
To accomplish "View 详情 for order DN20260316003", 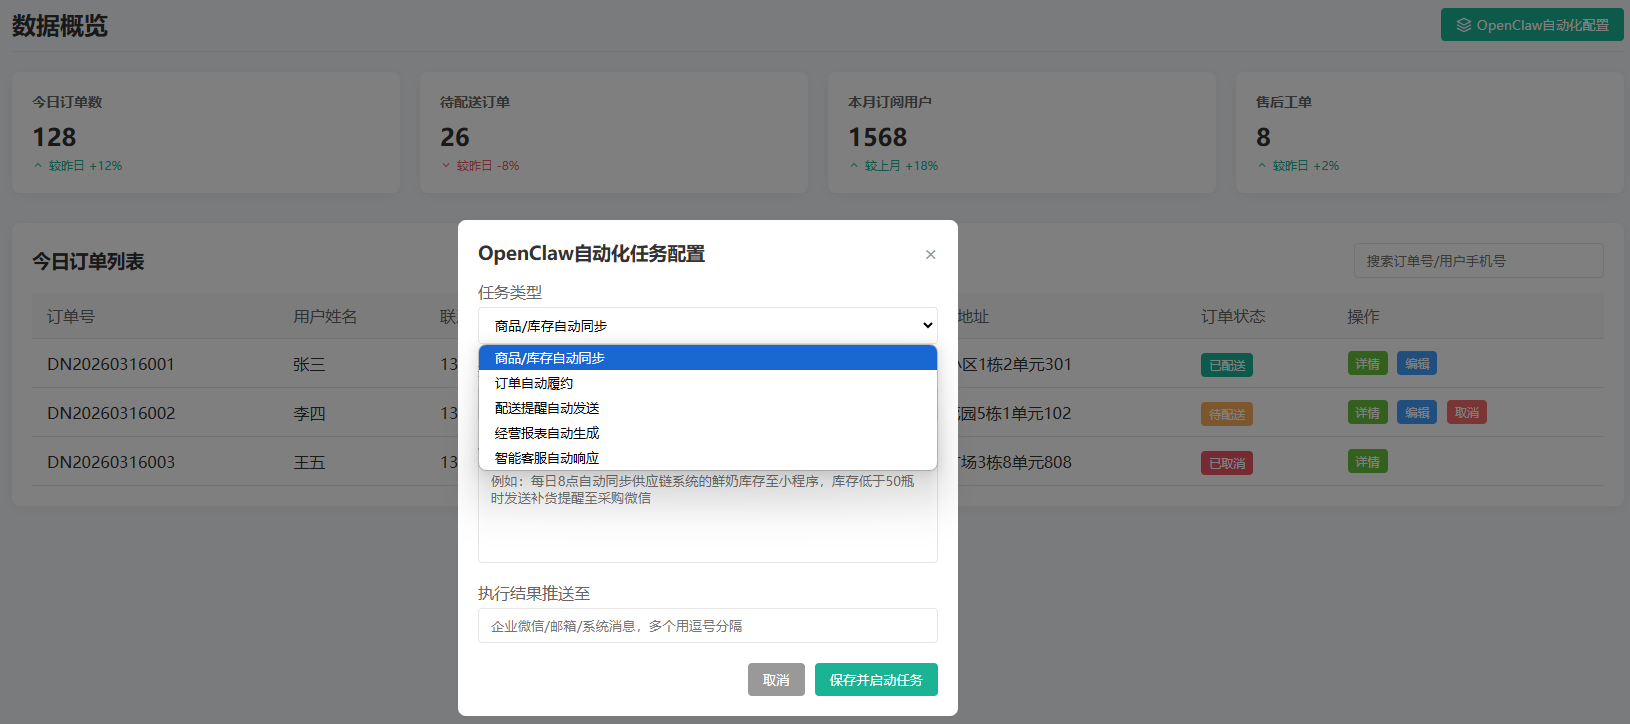I will coord(1367,462).
